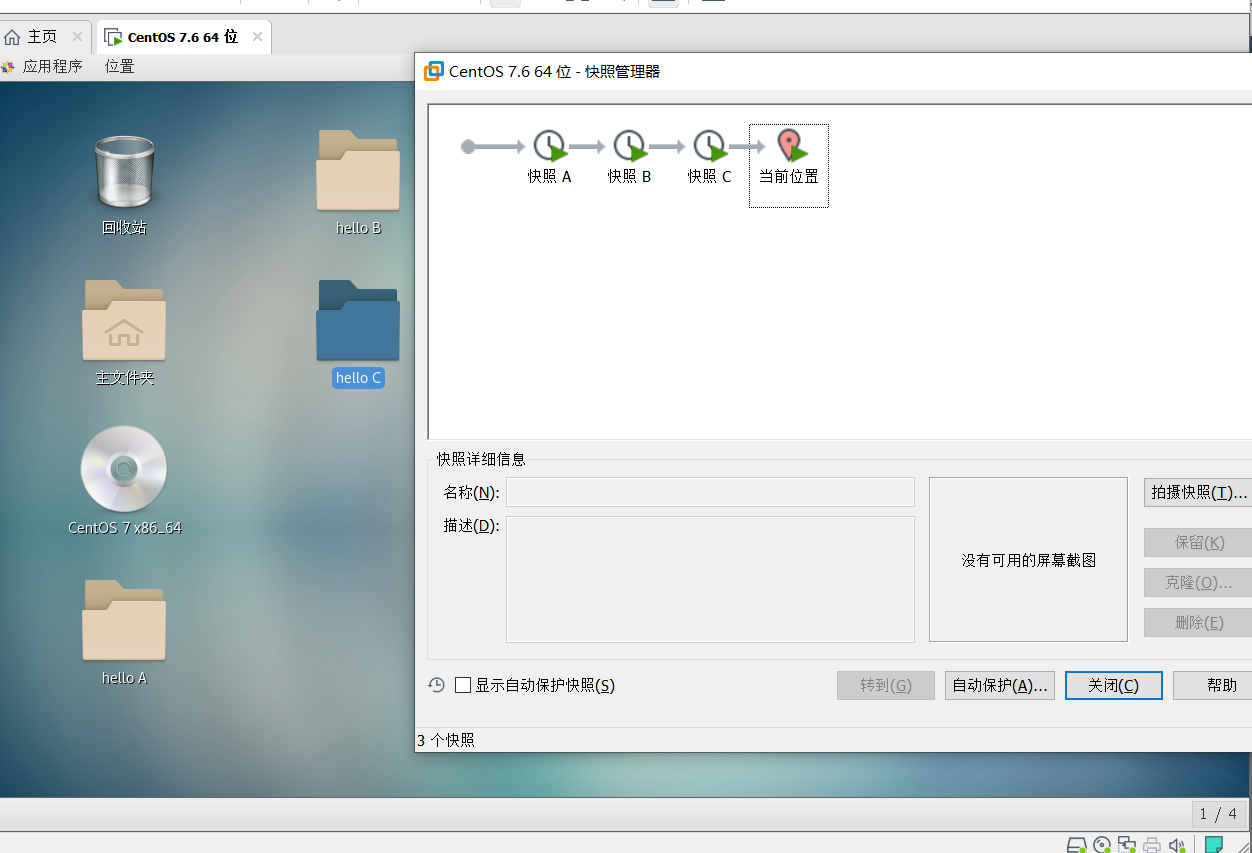Click the auto-protect clock icon beside checkbox

(436, 685)
